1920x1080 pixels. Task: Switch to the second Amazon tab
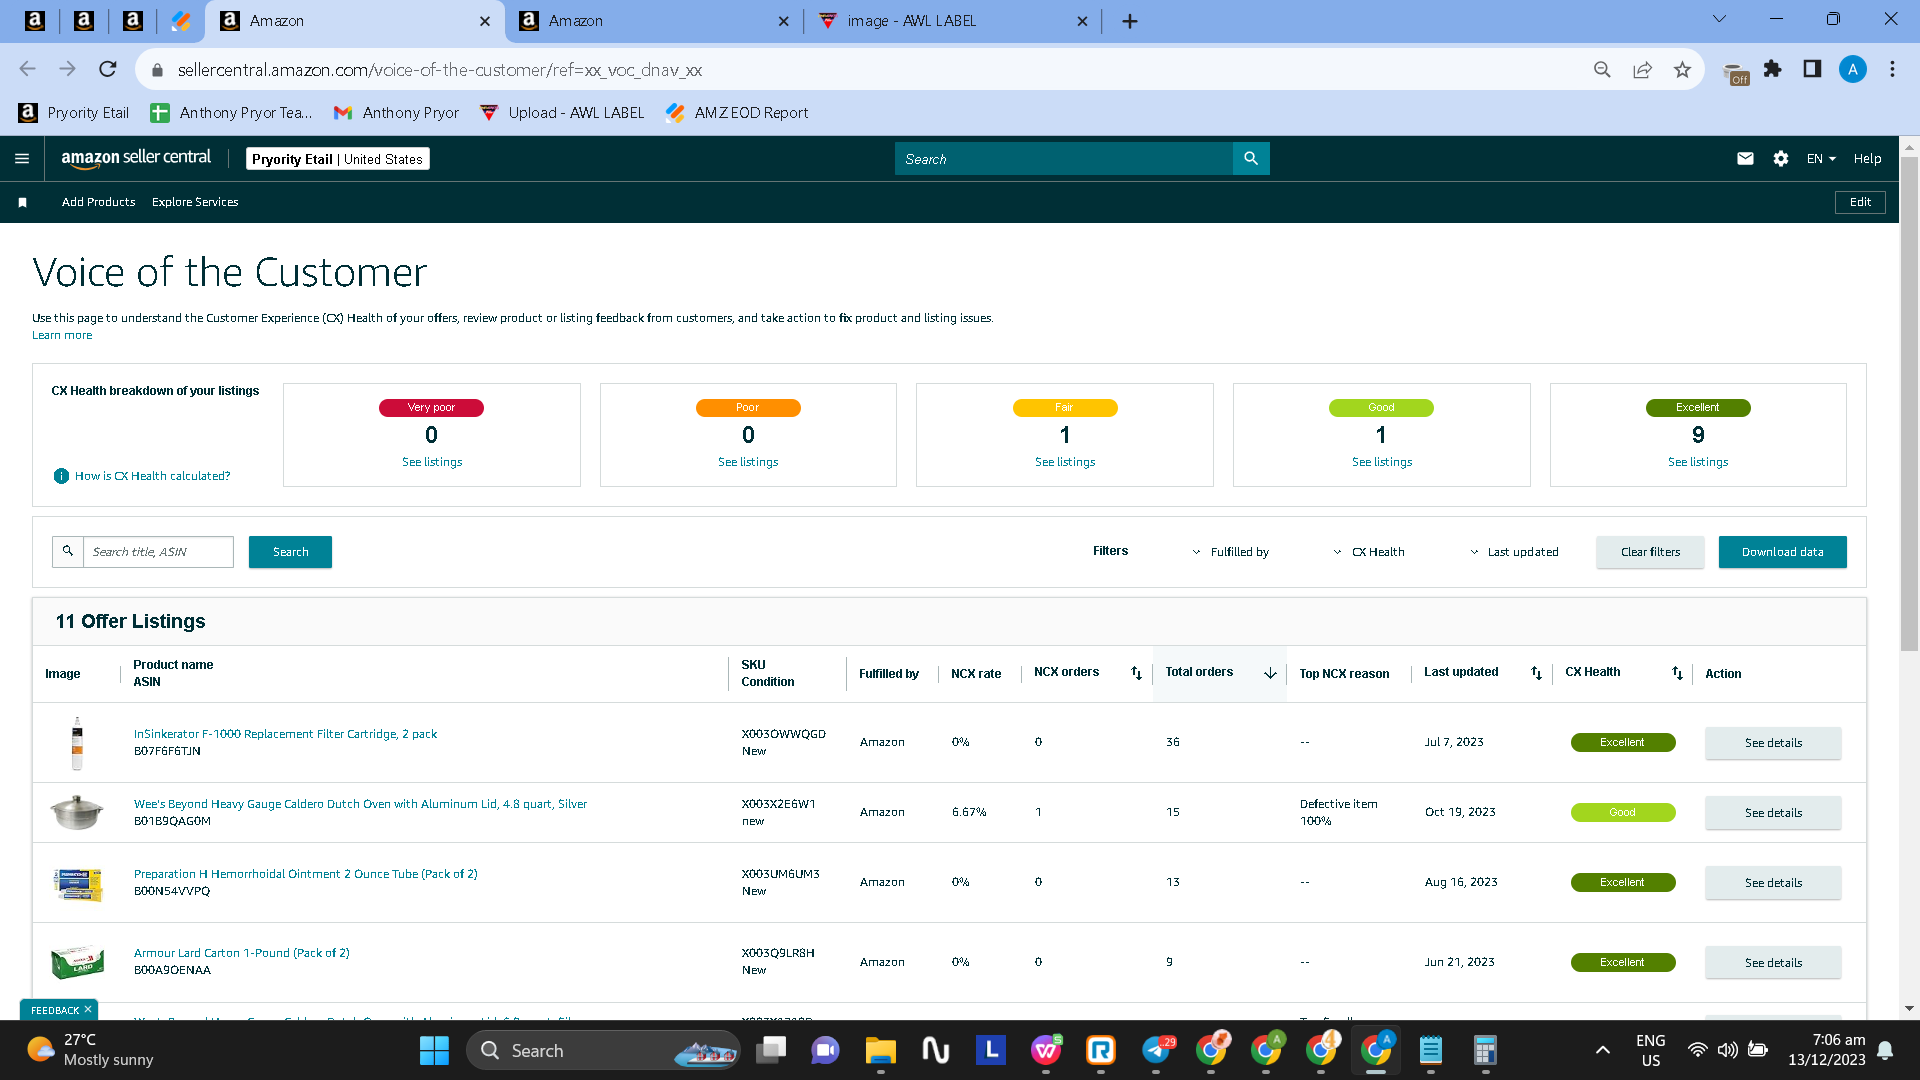(654, 21)
